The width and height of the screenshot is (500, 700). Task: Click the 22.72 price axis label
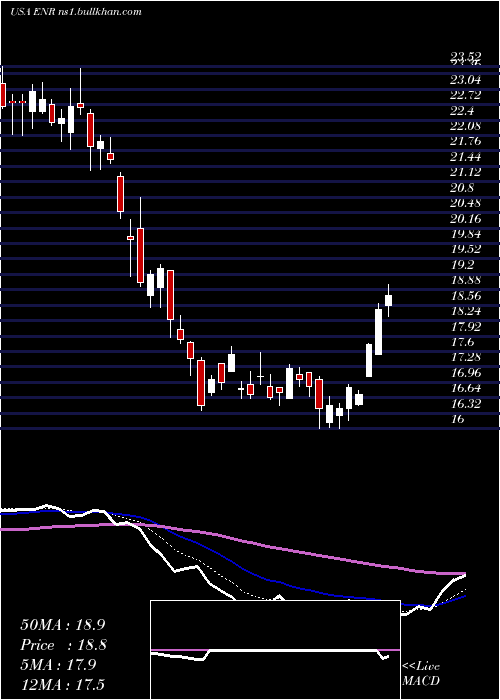tap(466, 95)
